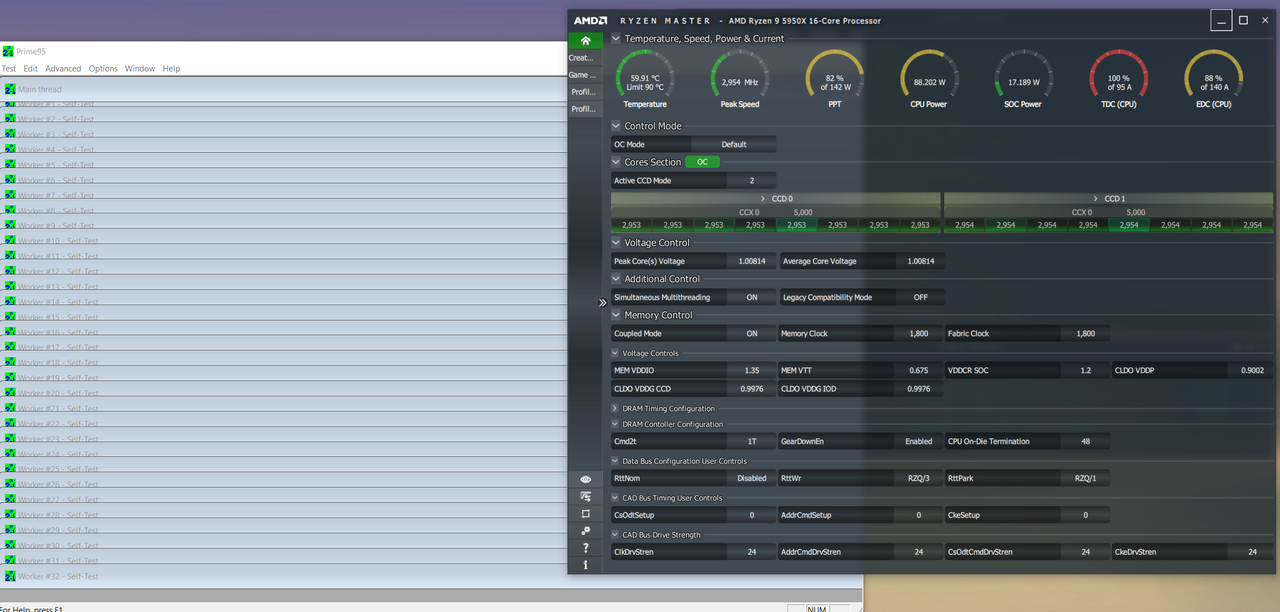The height and width of the screenshot is (612, 1280).
Task: Click the Worker #16 window icon in Prime95
Action: [x=10, y=333]
